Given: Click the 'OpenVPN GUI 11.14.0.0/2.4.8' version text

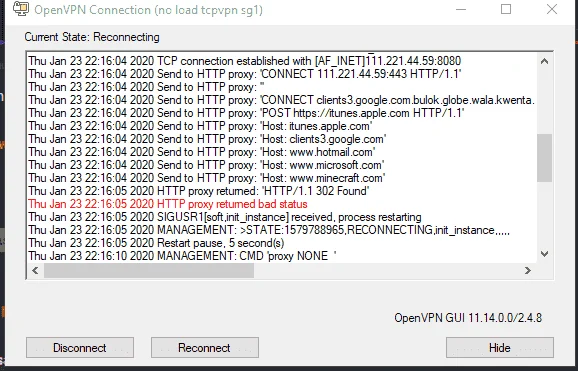Looking at the screenshot, I should click(468, 318).
